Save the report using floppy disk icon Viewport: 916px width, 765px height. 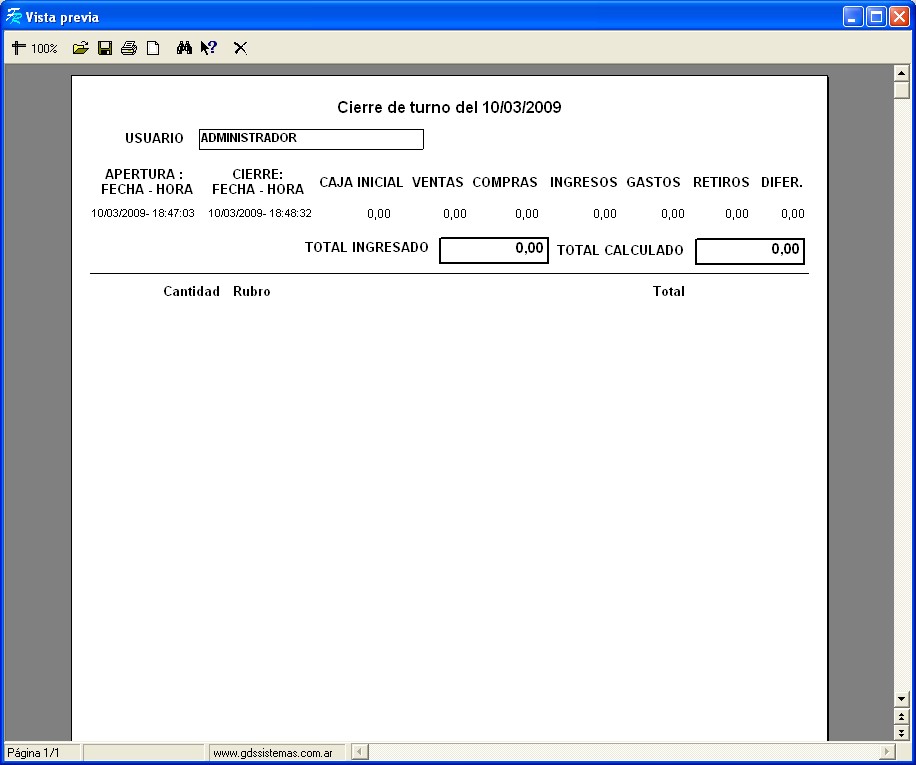pyautogui.click(x=105, y=48)
